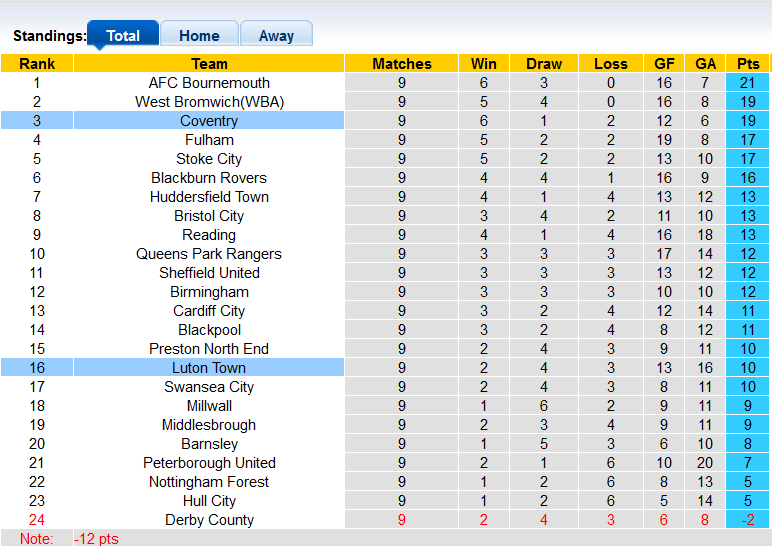The width and height of the screenshot is (772, 547).
Task: Open Blackburn Rovers team details
Action: (209, 178)
